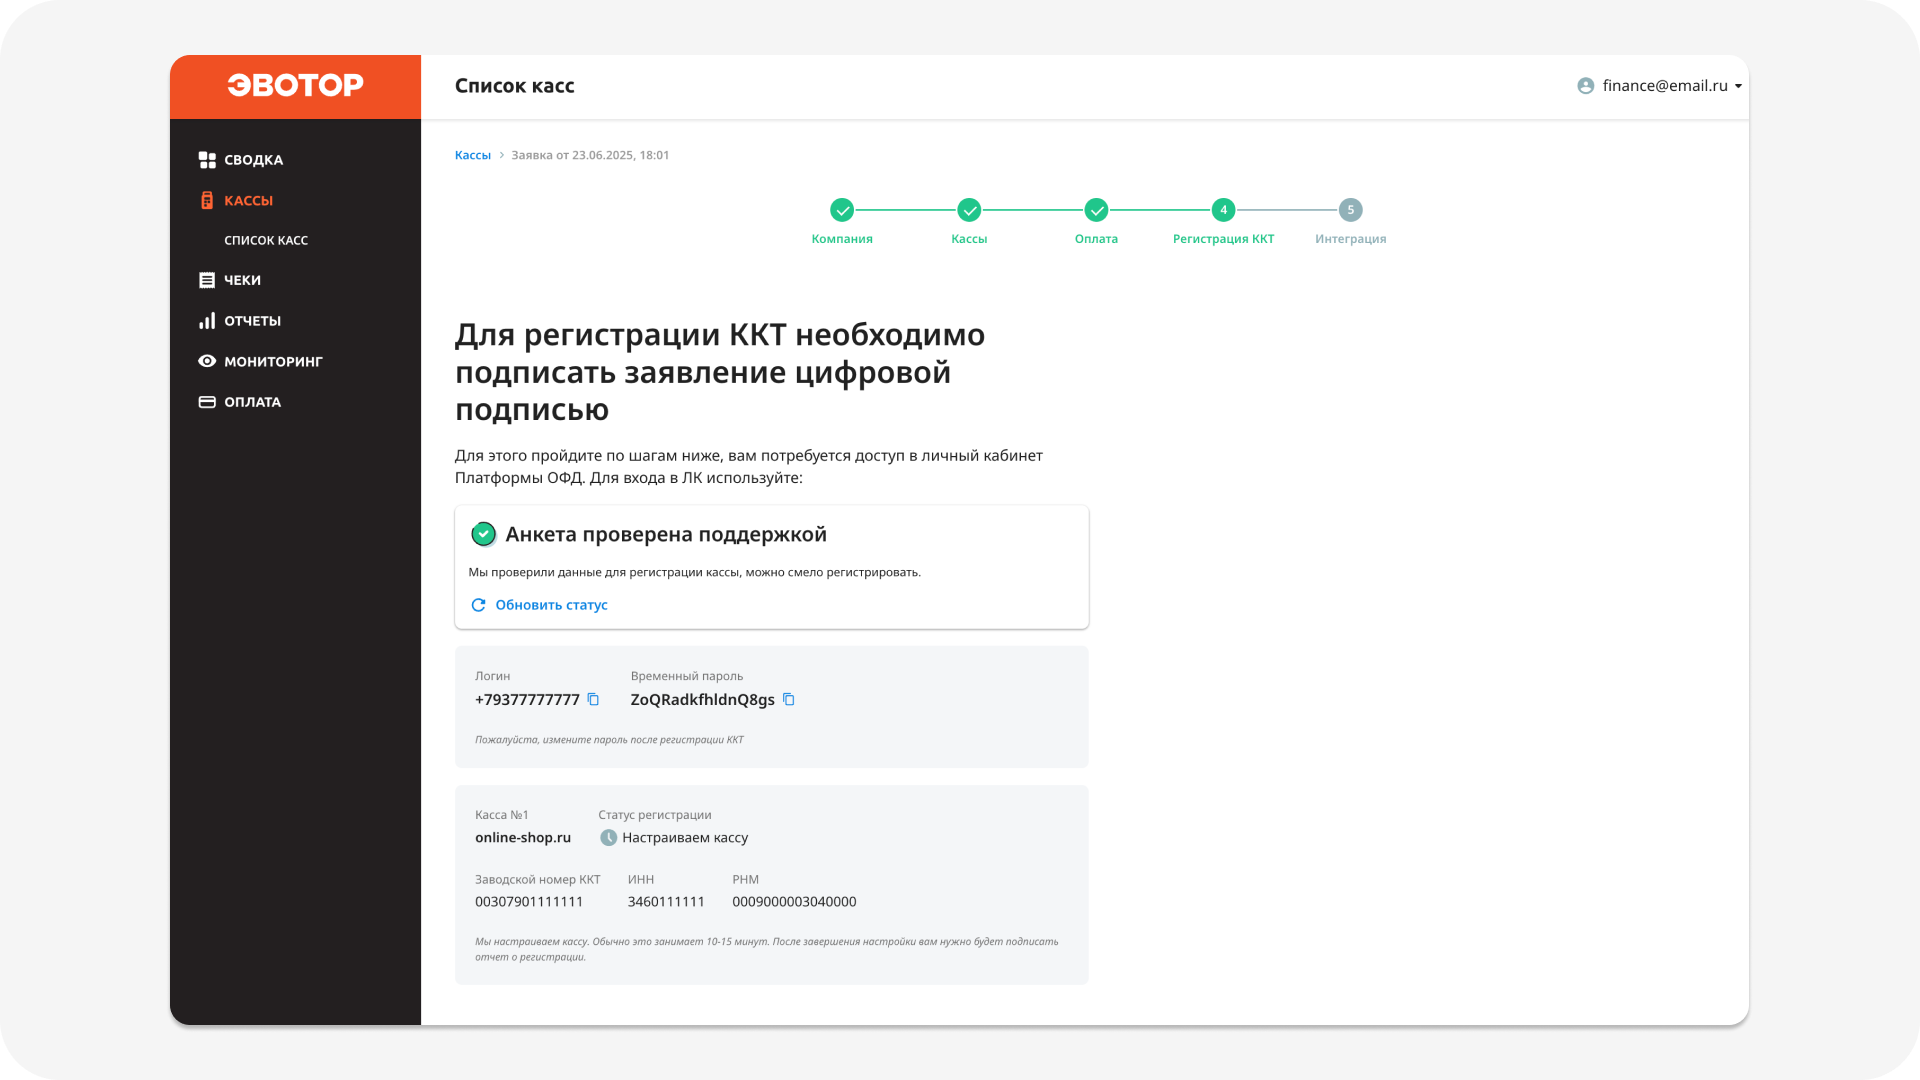1920x1080 pixels.
Task: Open the Оплата card icon in sidebar
Action: point(206,401)
